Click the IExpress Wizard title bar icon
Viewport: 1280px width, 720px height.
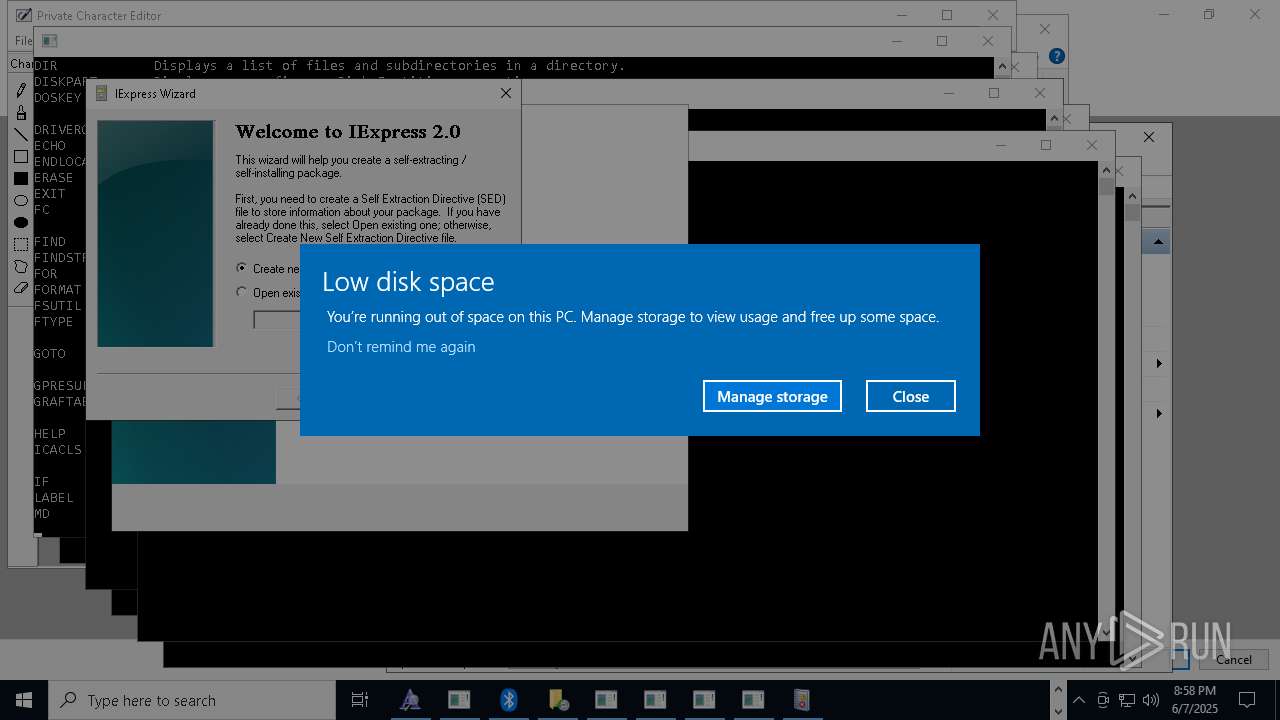[x=102, y=93]
